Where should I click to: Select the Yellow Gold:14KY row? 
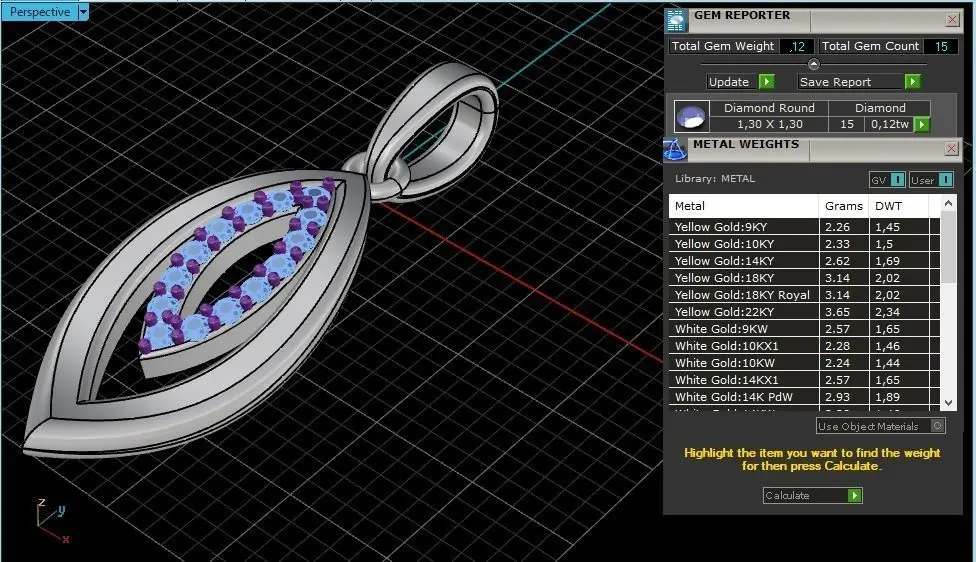[804, 261]
